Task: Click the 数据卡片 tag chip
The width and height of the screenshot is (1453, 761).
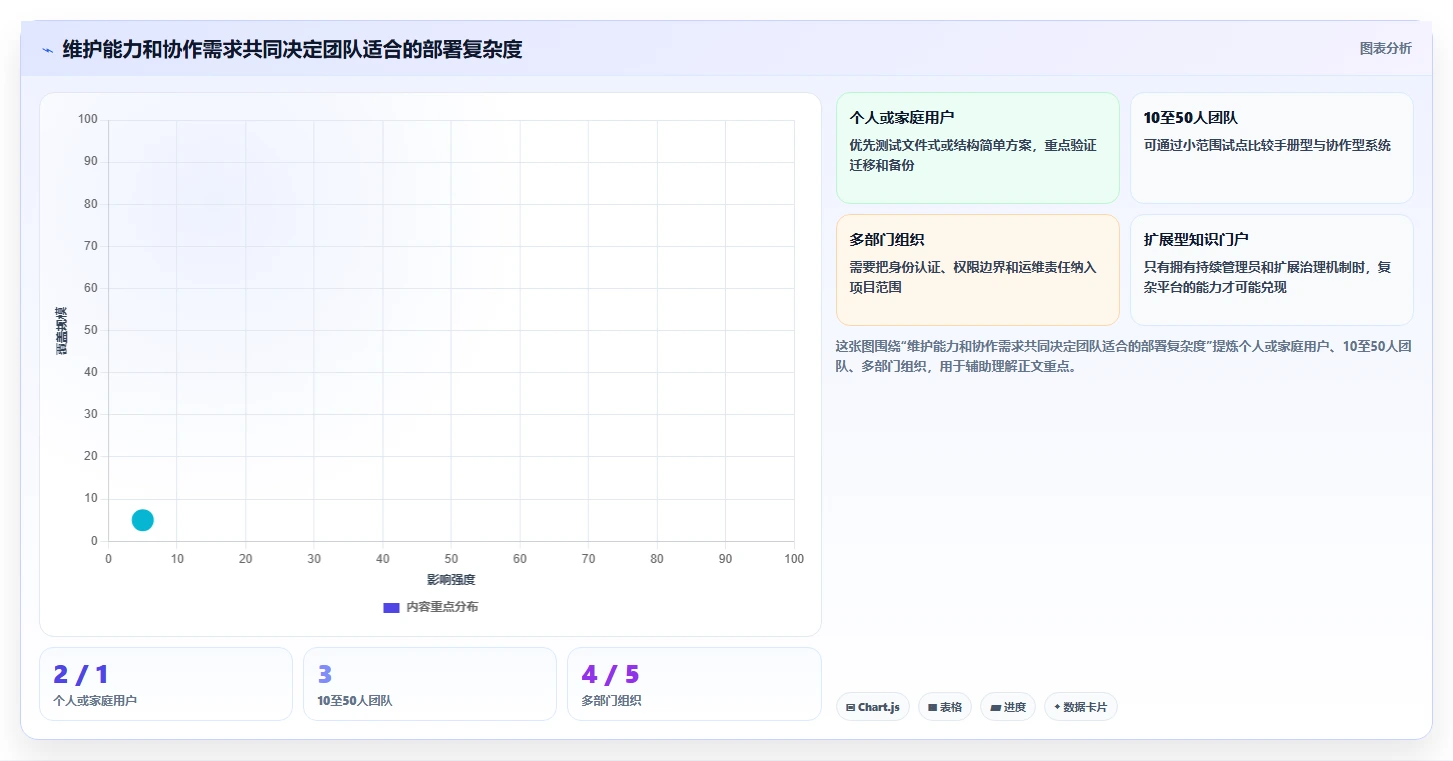Action: point(1080,707)
